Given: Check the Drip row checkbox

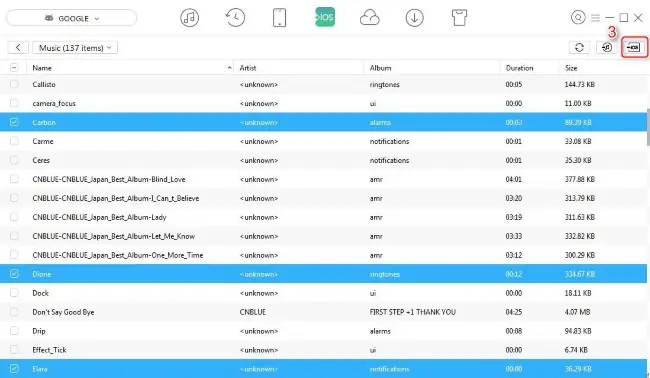Looking at the screenshot, I should 14,331.
